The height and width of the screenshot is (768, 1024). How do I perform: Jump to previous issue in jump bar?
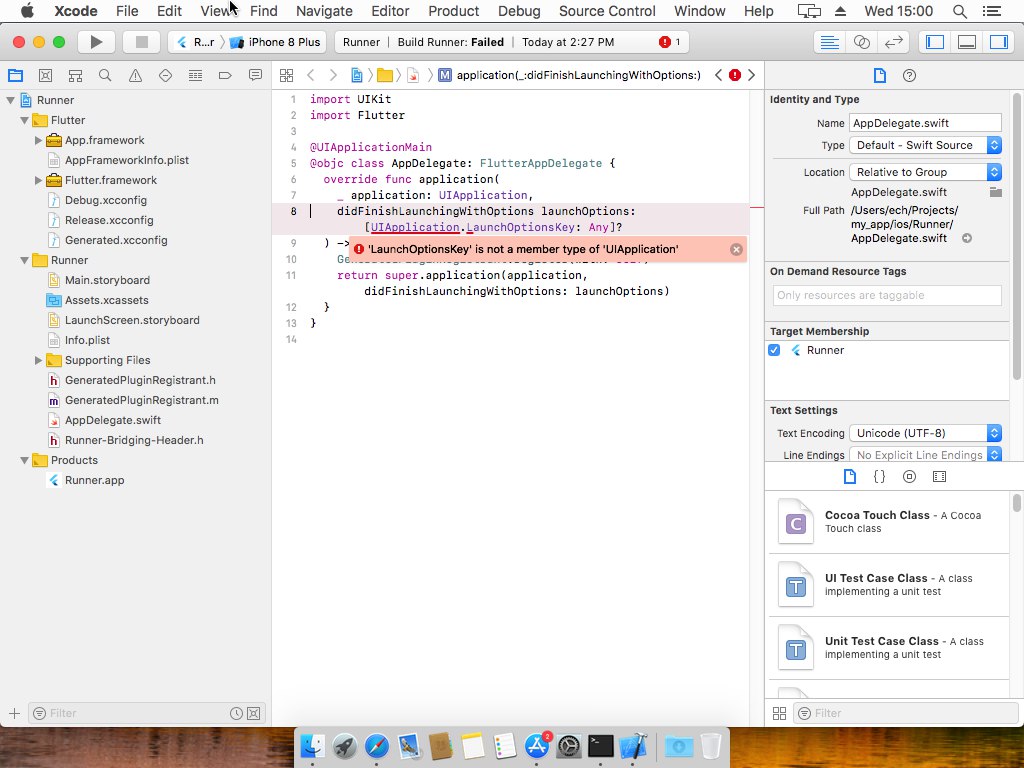point(718,75)
